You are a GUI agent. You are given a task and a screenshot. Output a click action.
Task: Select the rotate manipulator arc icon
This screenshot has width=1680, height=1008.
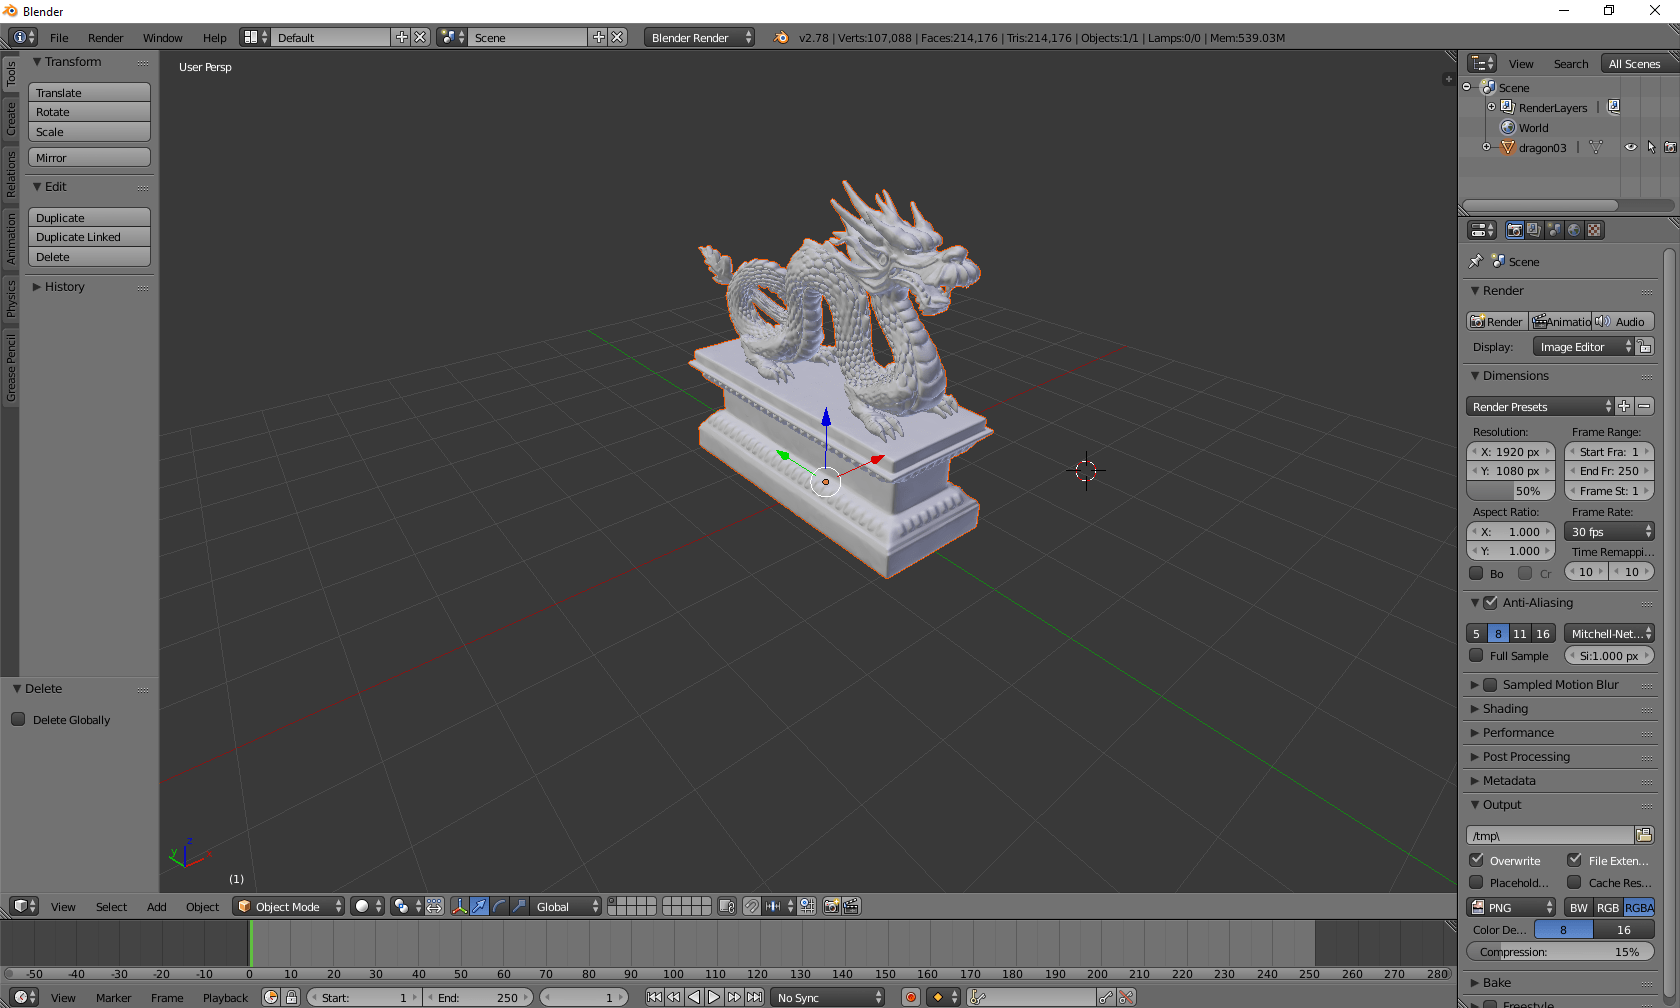tap(499, 906)
